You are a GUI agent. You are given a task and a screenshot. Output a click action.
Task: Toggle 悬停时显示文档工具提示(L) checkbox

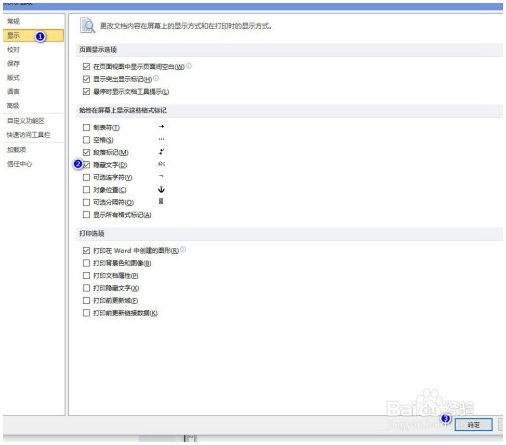coord(86,91)
